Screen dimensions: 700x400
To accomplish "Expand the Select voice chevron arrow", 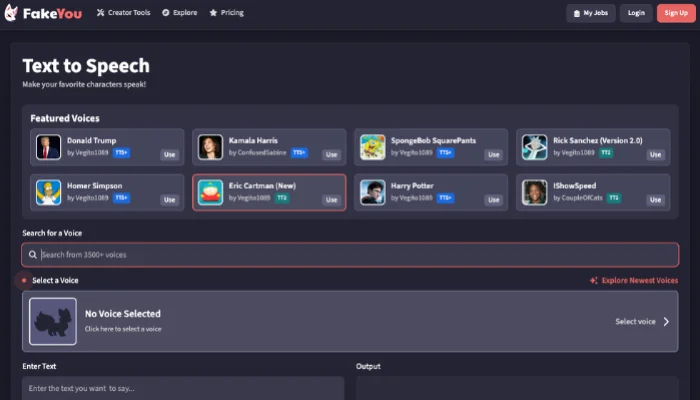I will (666, 321).
